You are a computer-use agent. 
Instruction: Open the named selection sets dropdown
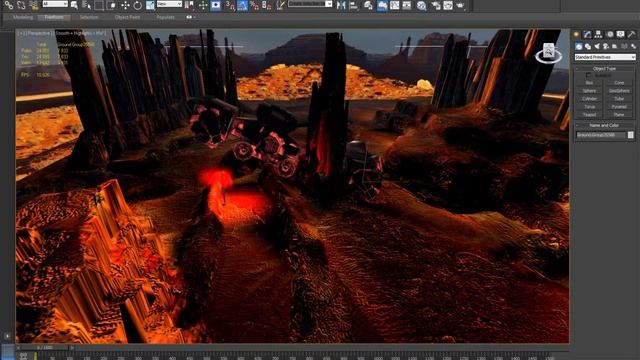pyautogui.click(x=311, y=4)
